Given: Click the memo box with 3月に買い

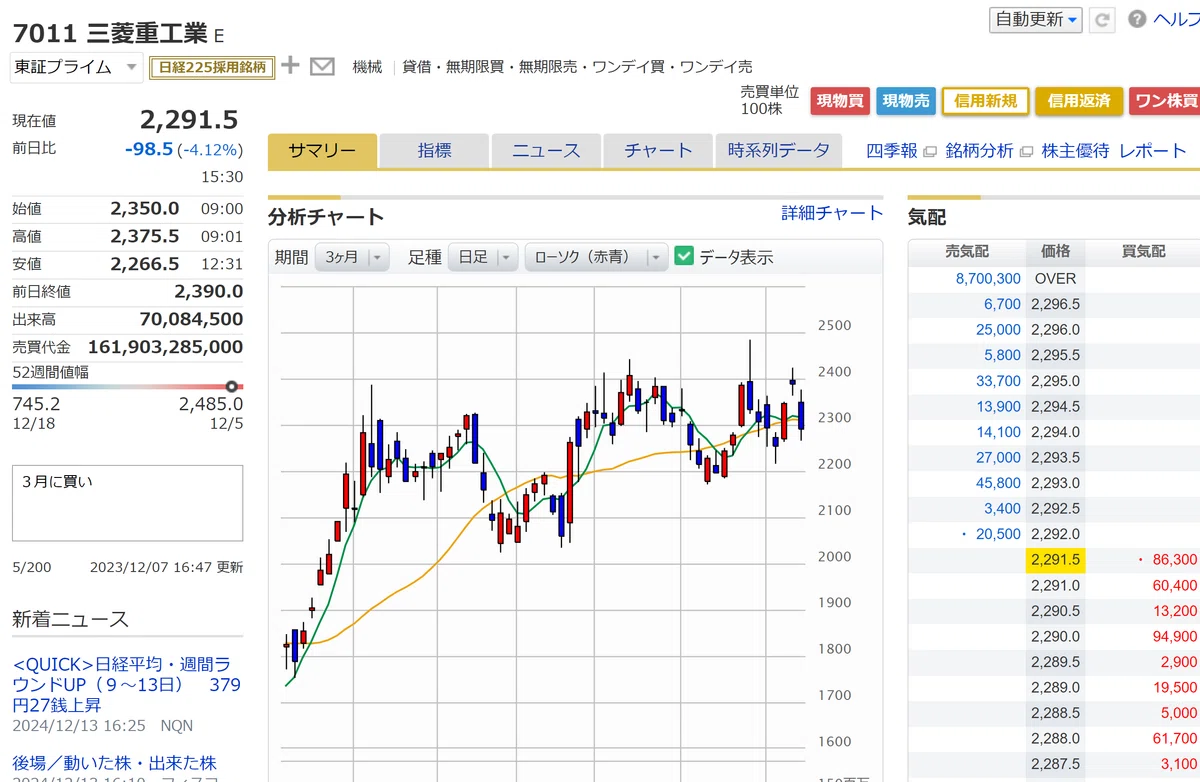Looking at the screenshot, I should [127, 503].
